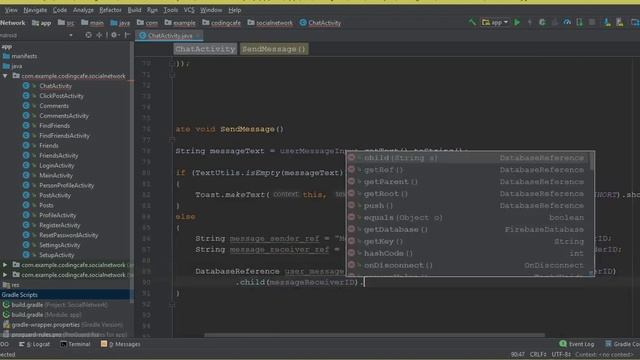Click the codingcafe breadcrumb in navigation bar

tap(223, 23)
